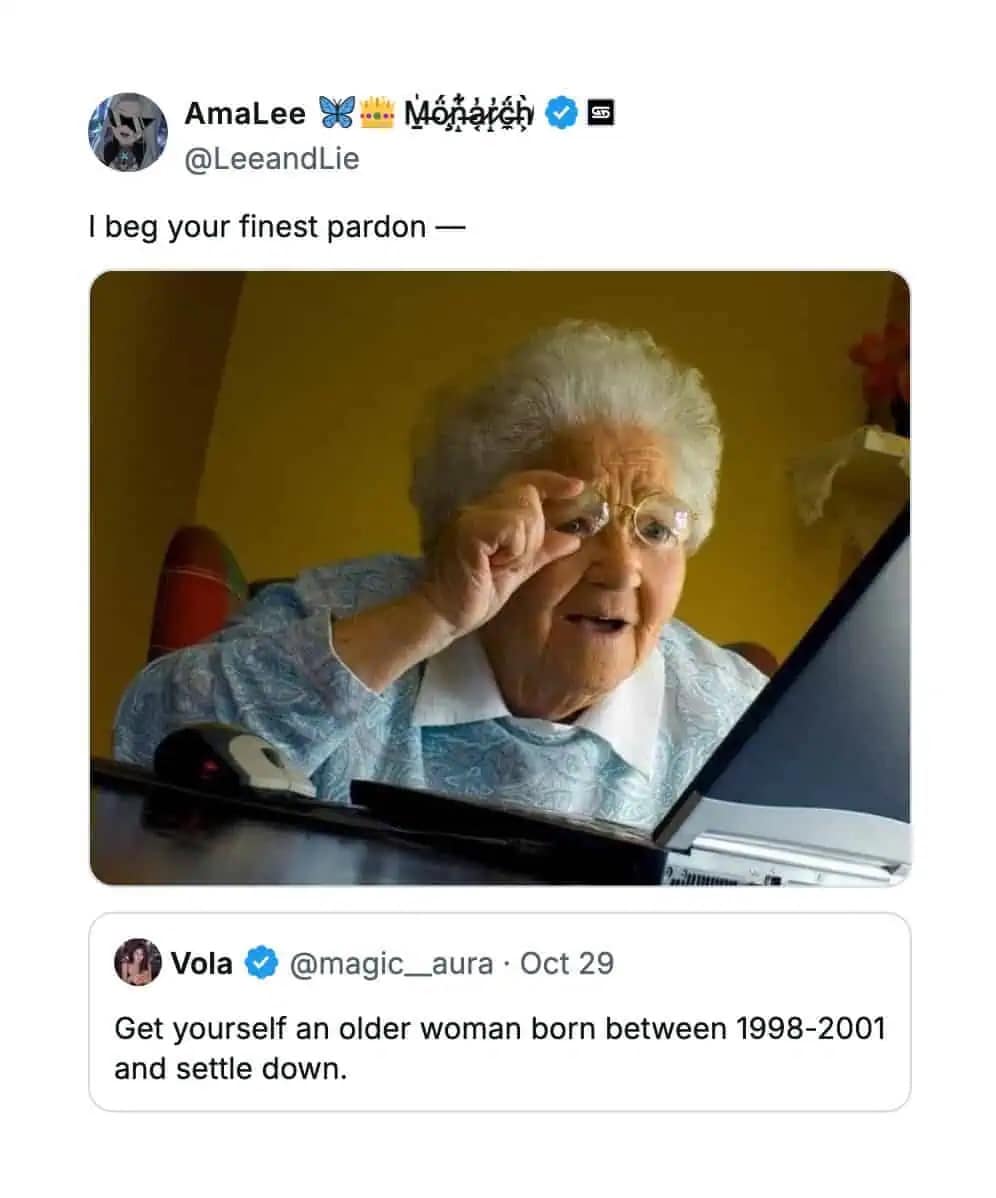
Task: Open the square affiliation badge after the checkmark
Action: 601,113
